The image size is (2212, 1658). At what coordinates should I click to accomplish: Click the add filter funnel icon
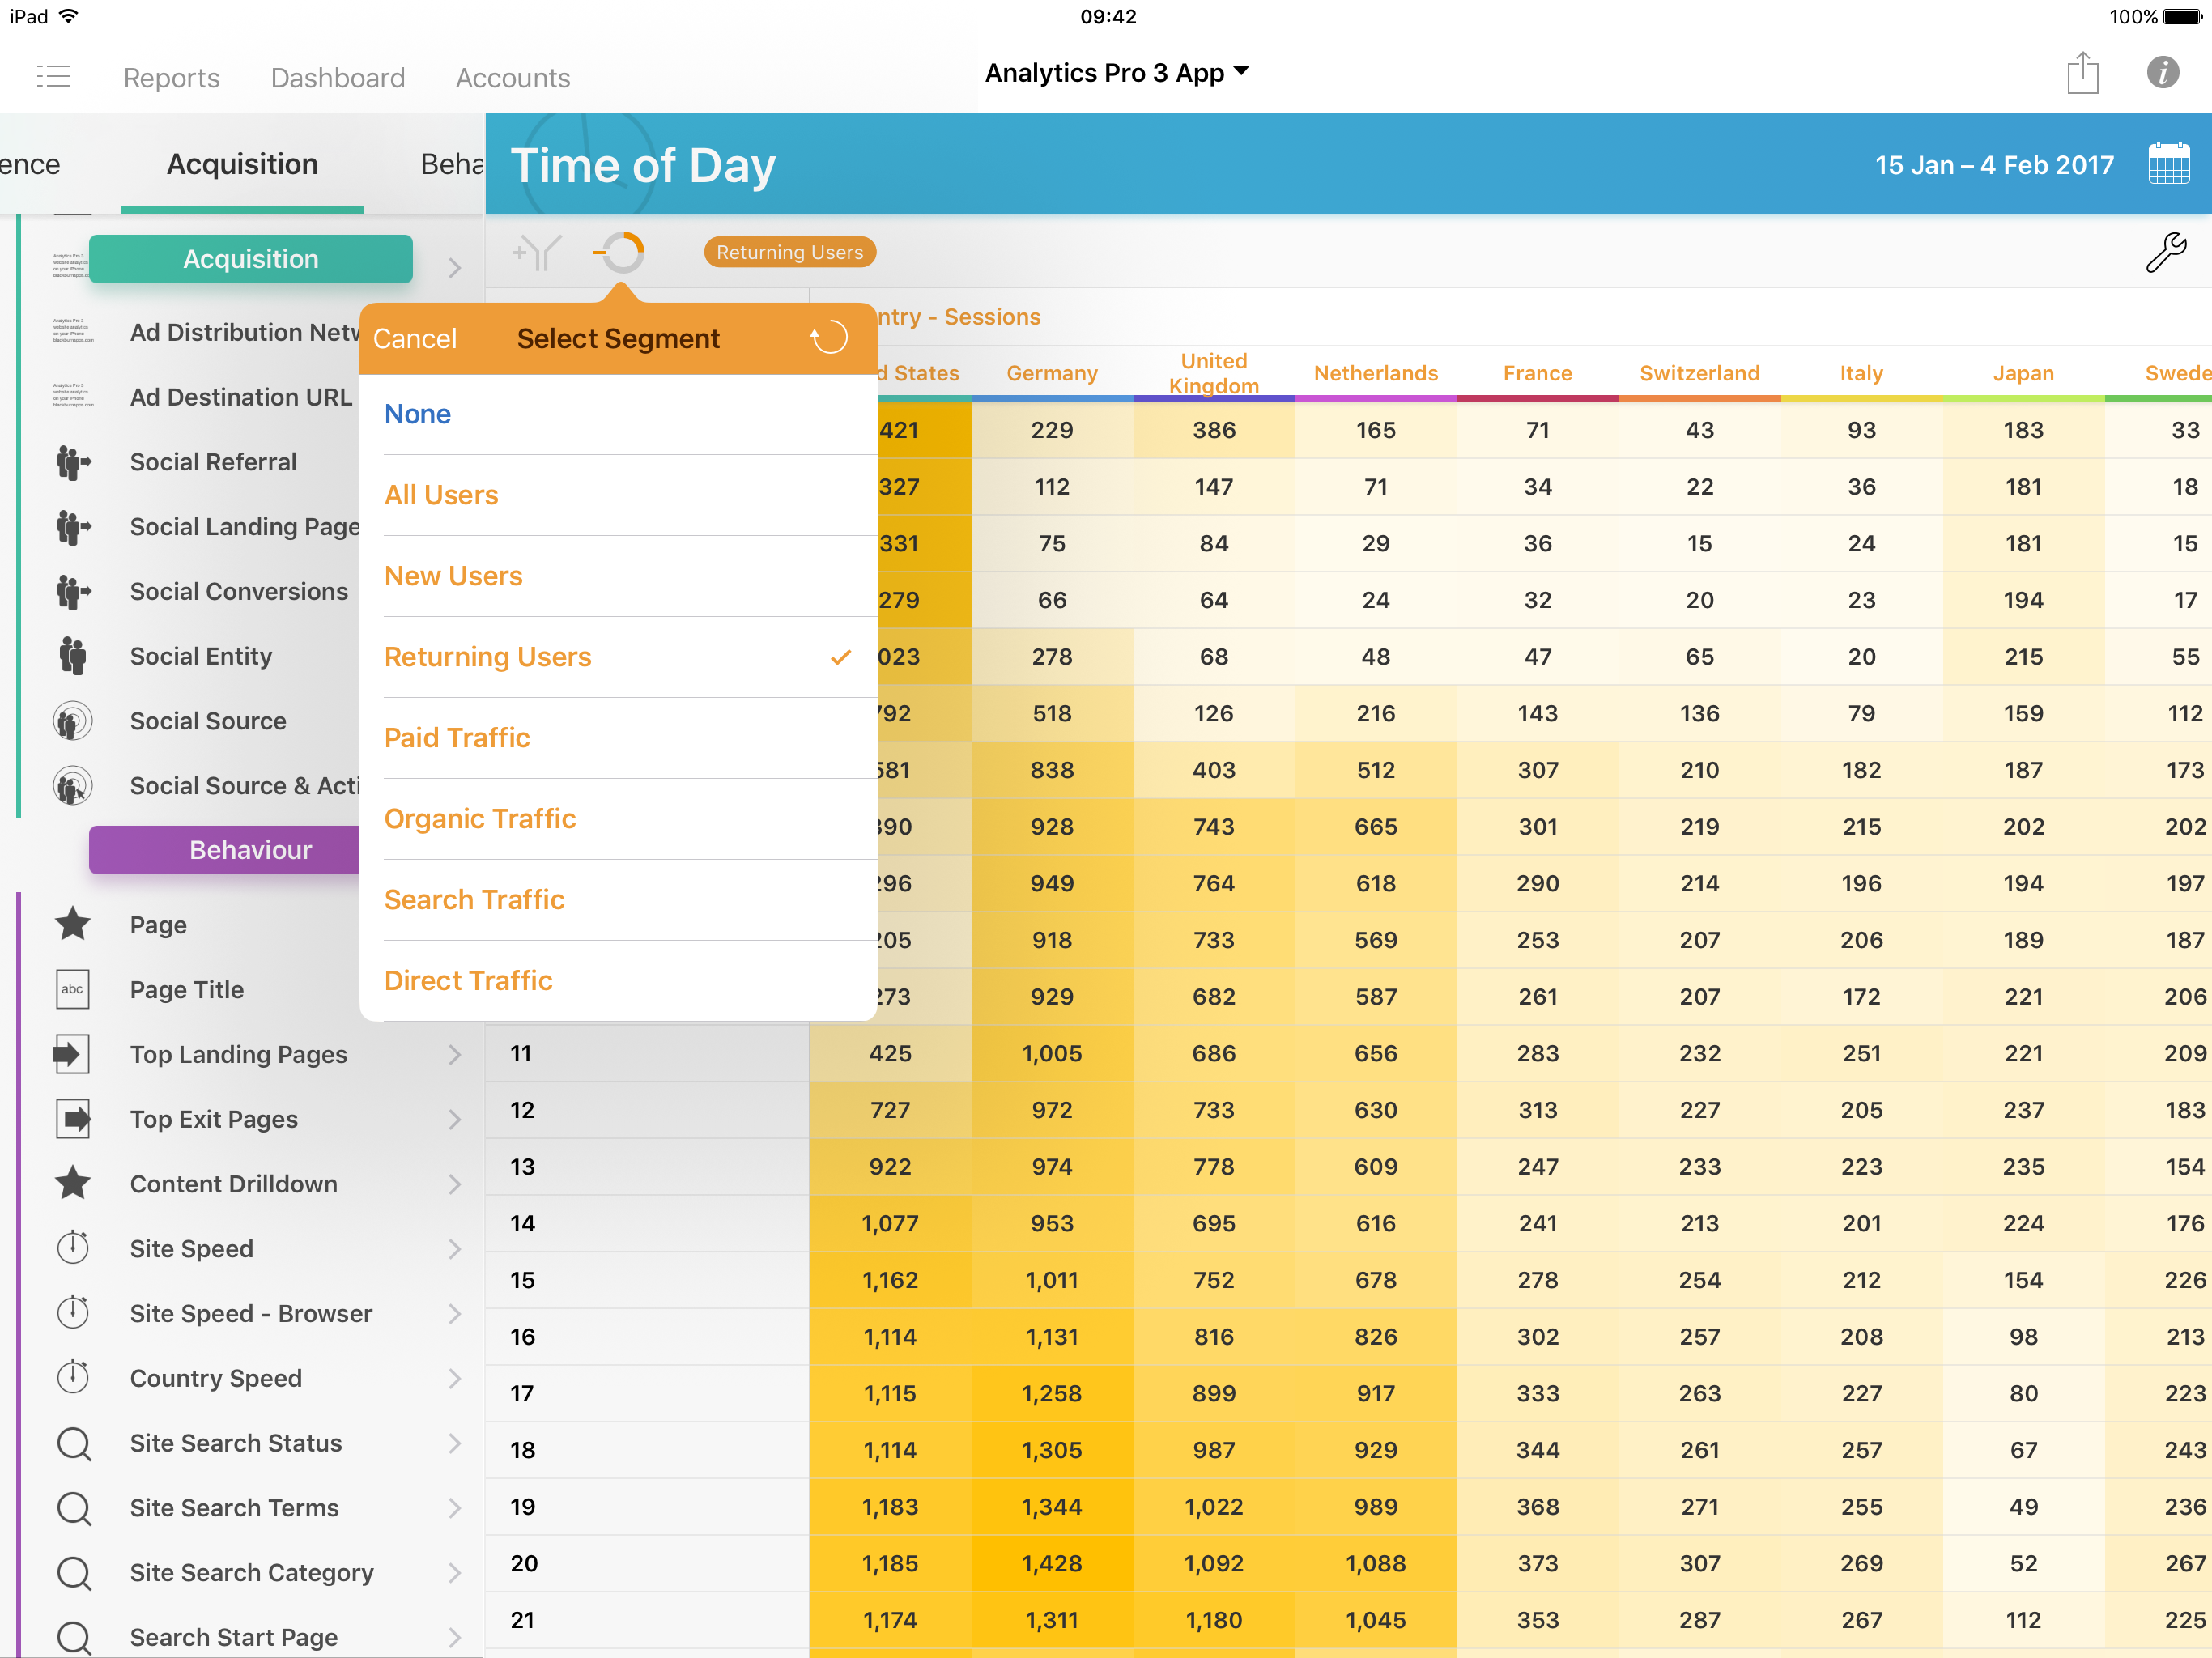537,253
